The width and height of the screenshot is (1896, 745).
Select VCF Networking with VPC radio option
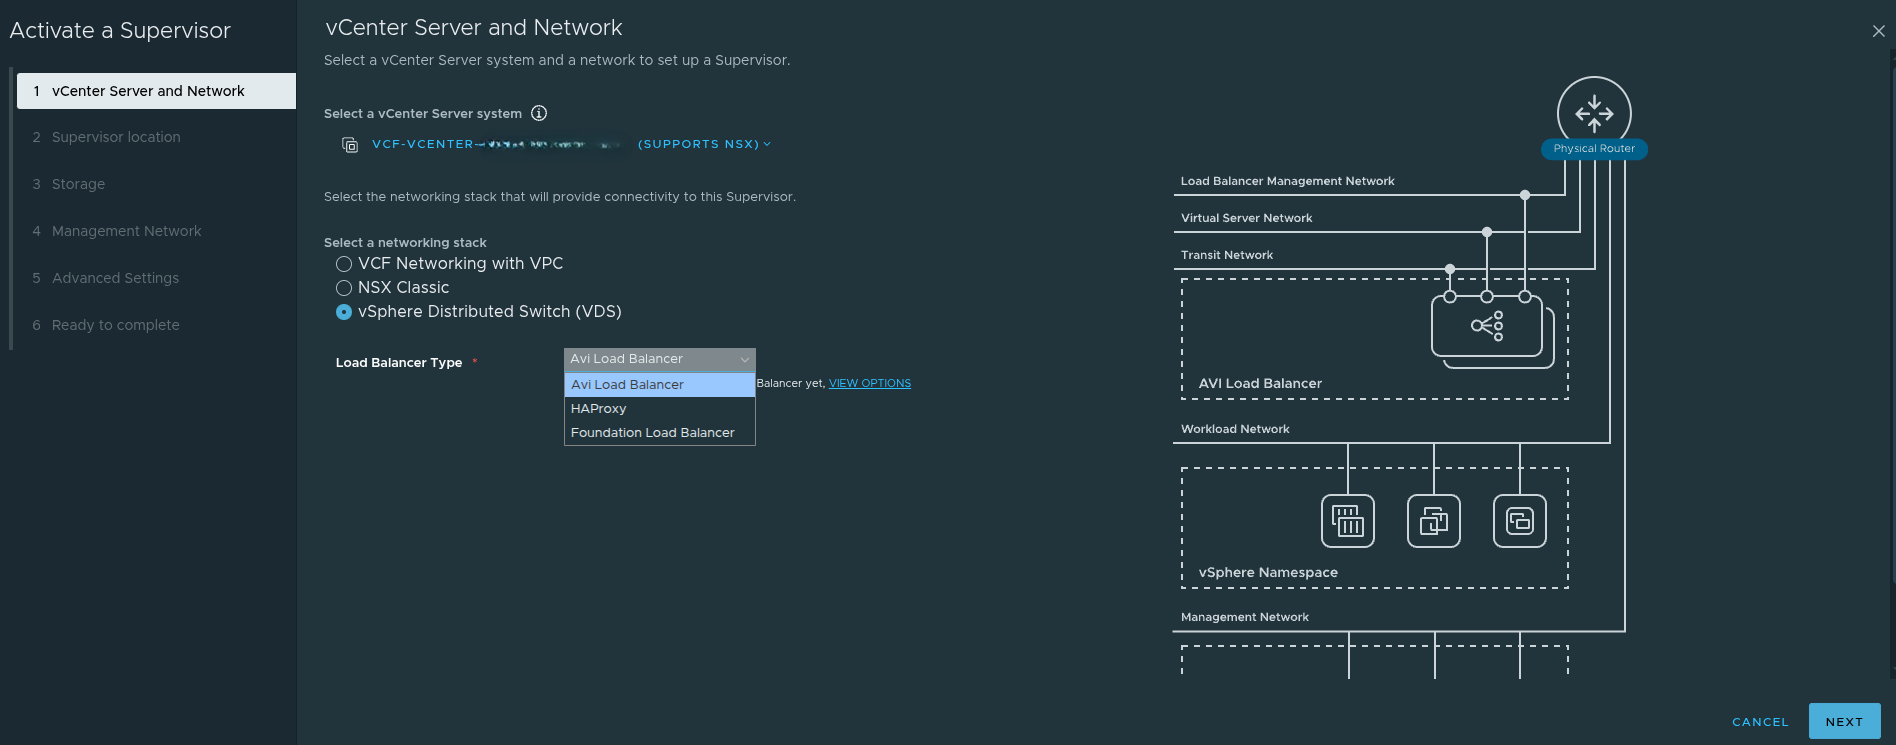click(x=344, y=264)
